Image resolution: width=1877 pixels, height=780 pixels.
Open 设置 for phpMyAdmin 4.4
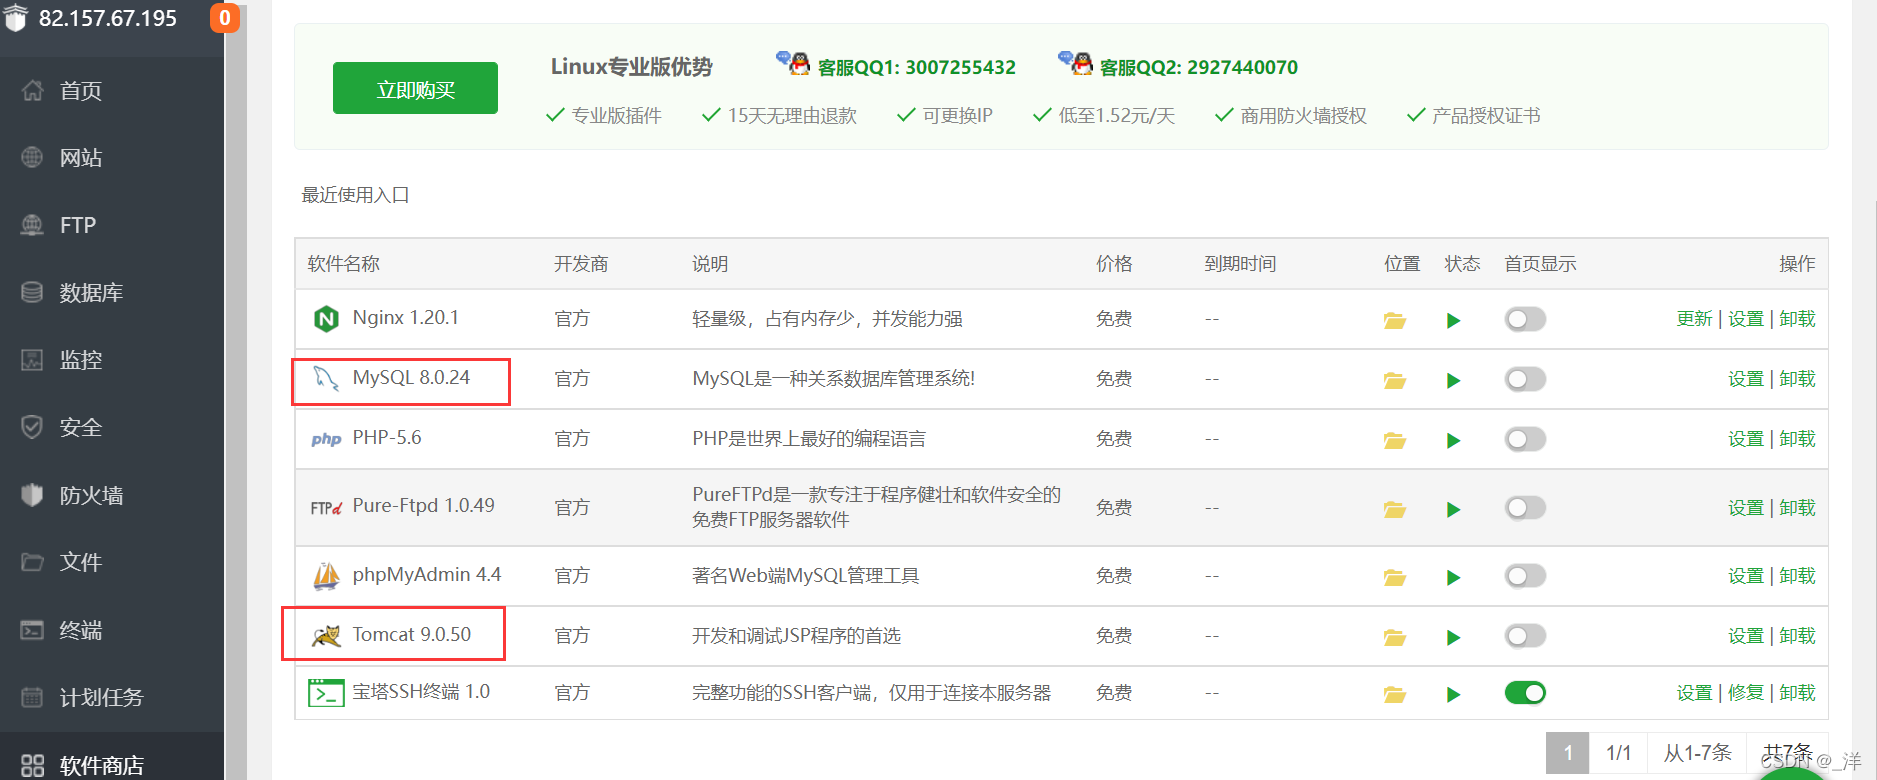pos(1746,576)
